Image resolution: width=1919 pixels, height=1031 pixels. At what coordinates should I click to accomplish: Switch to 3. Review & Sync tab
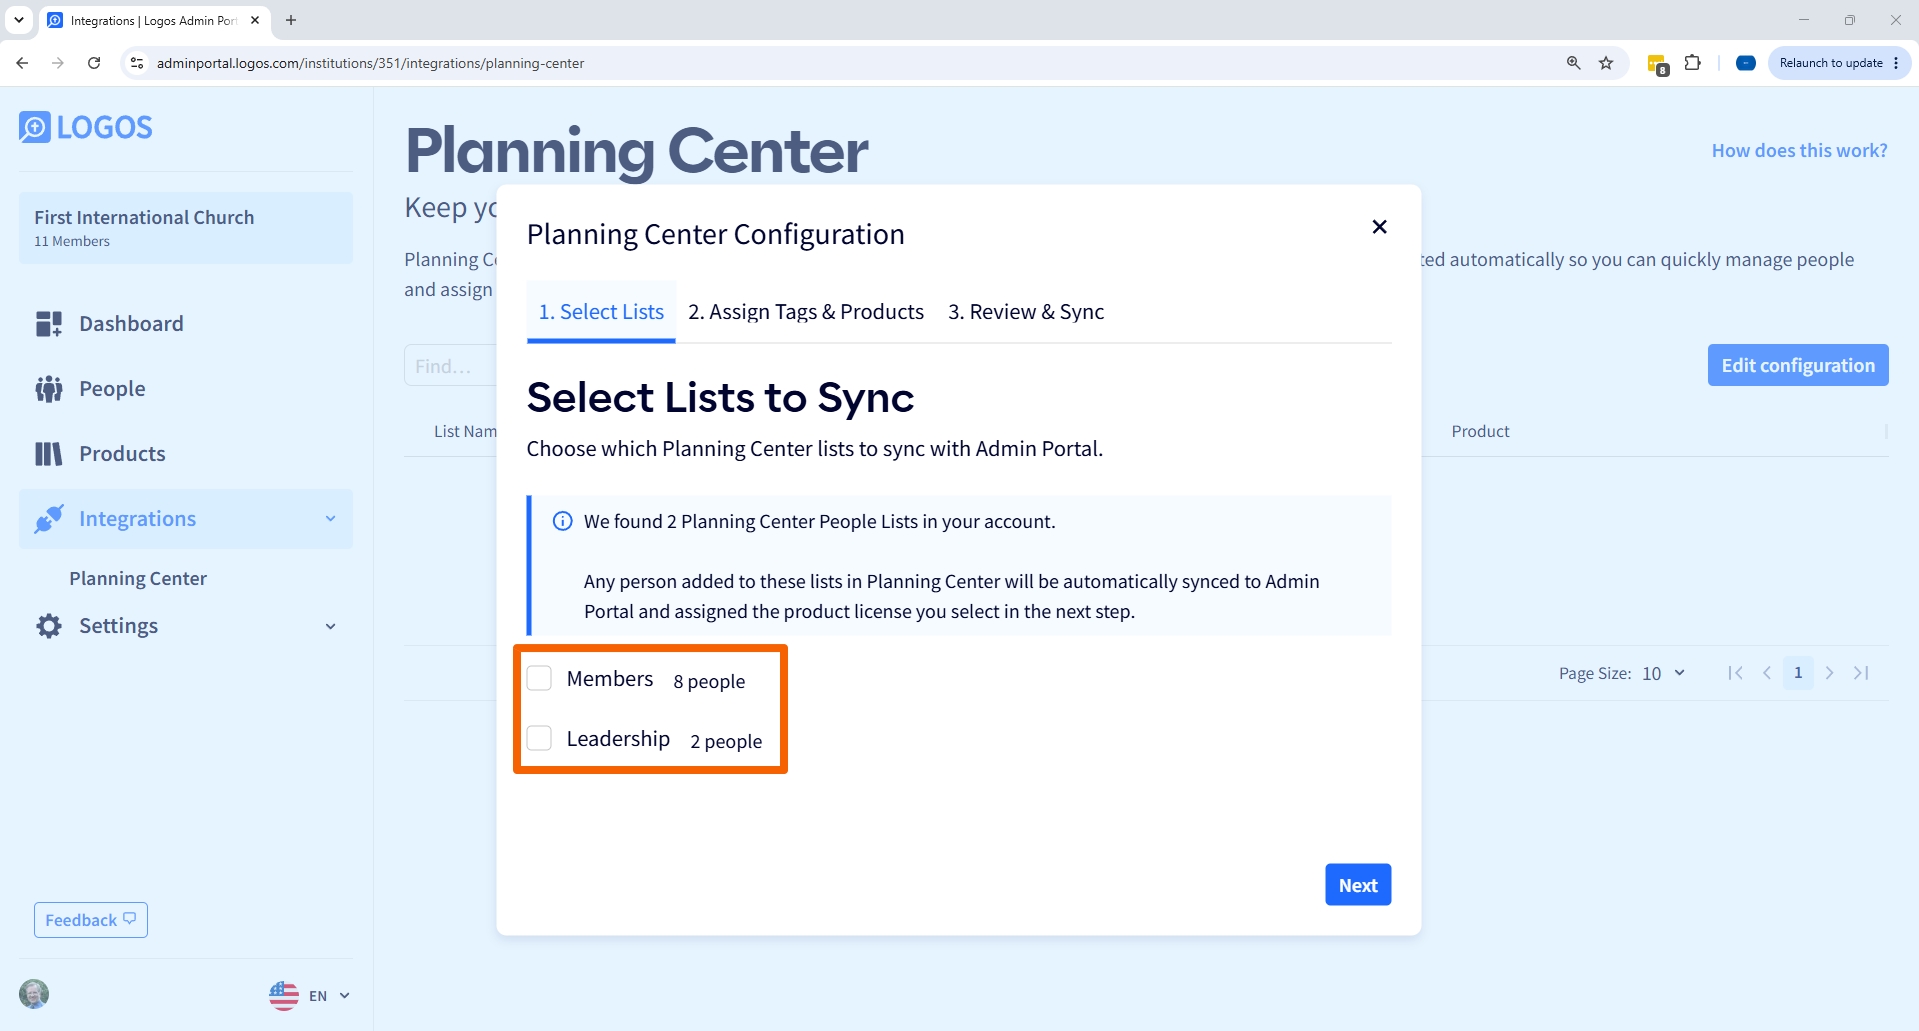(x=1026, y=312)
